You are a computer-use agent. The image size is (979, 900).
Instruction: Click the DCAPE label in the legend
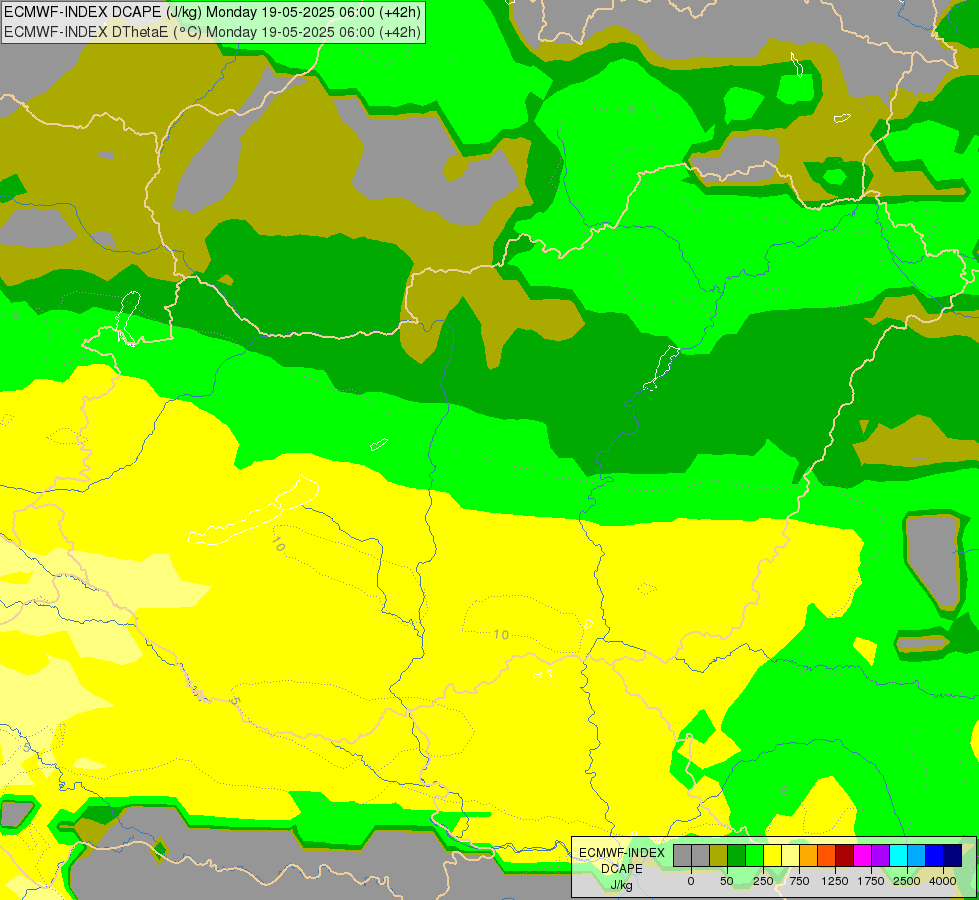click(x=622, y=869)
